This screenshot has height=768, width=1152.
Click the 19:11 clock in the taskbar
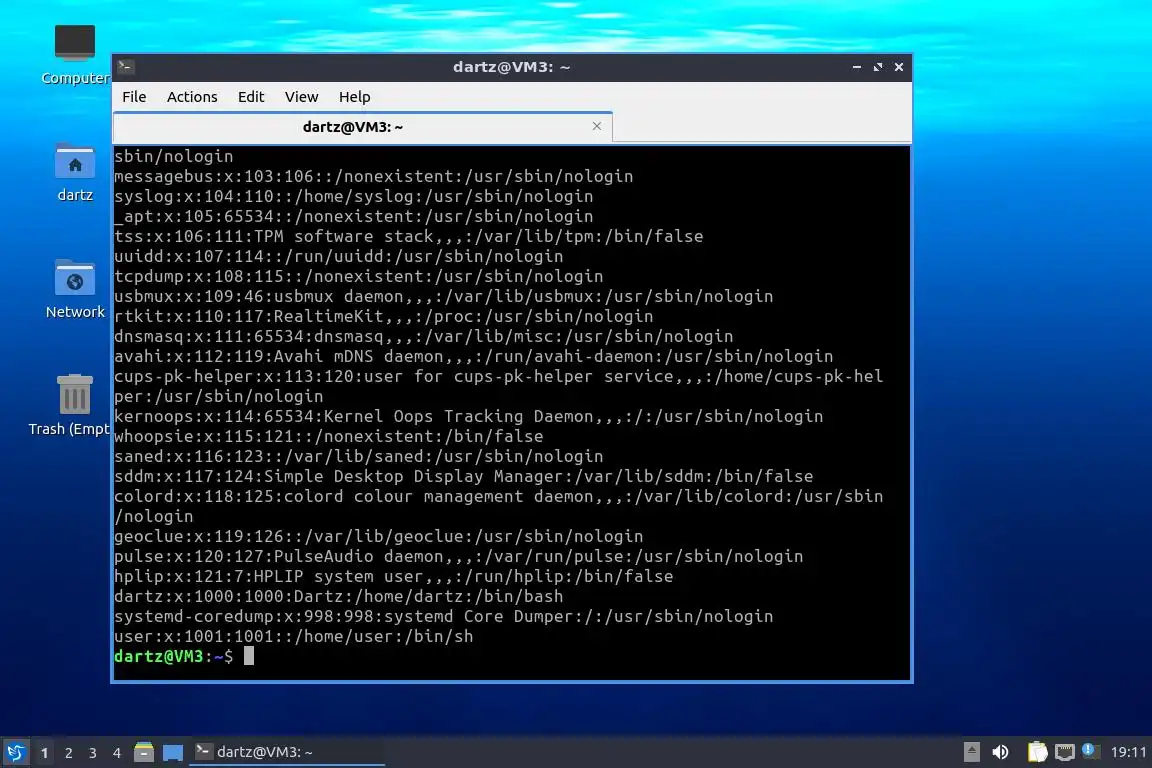[1128, 752]
